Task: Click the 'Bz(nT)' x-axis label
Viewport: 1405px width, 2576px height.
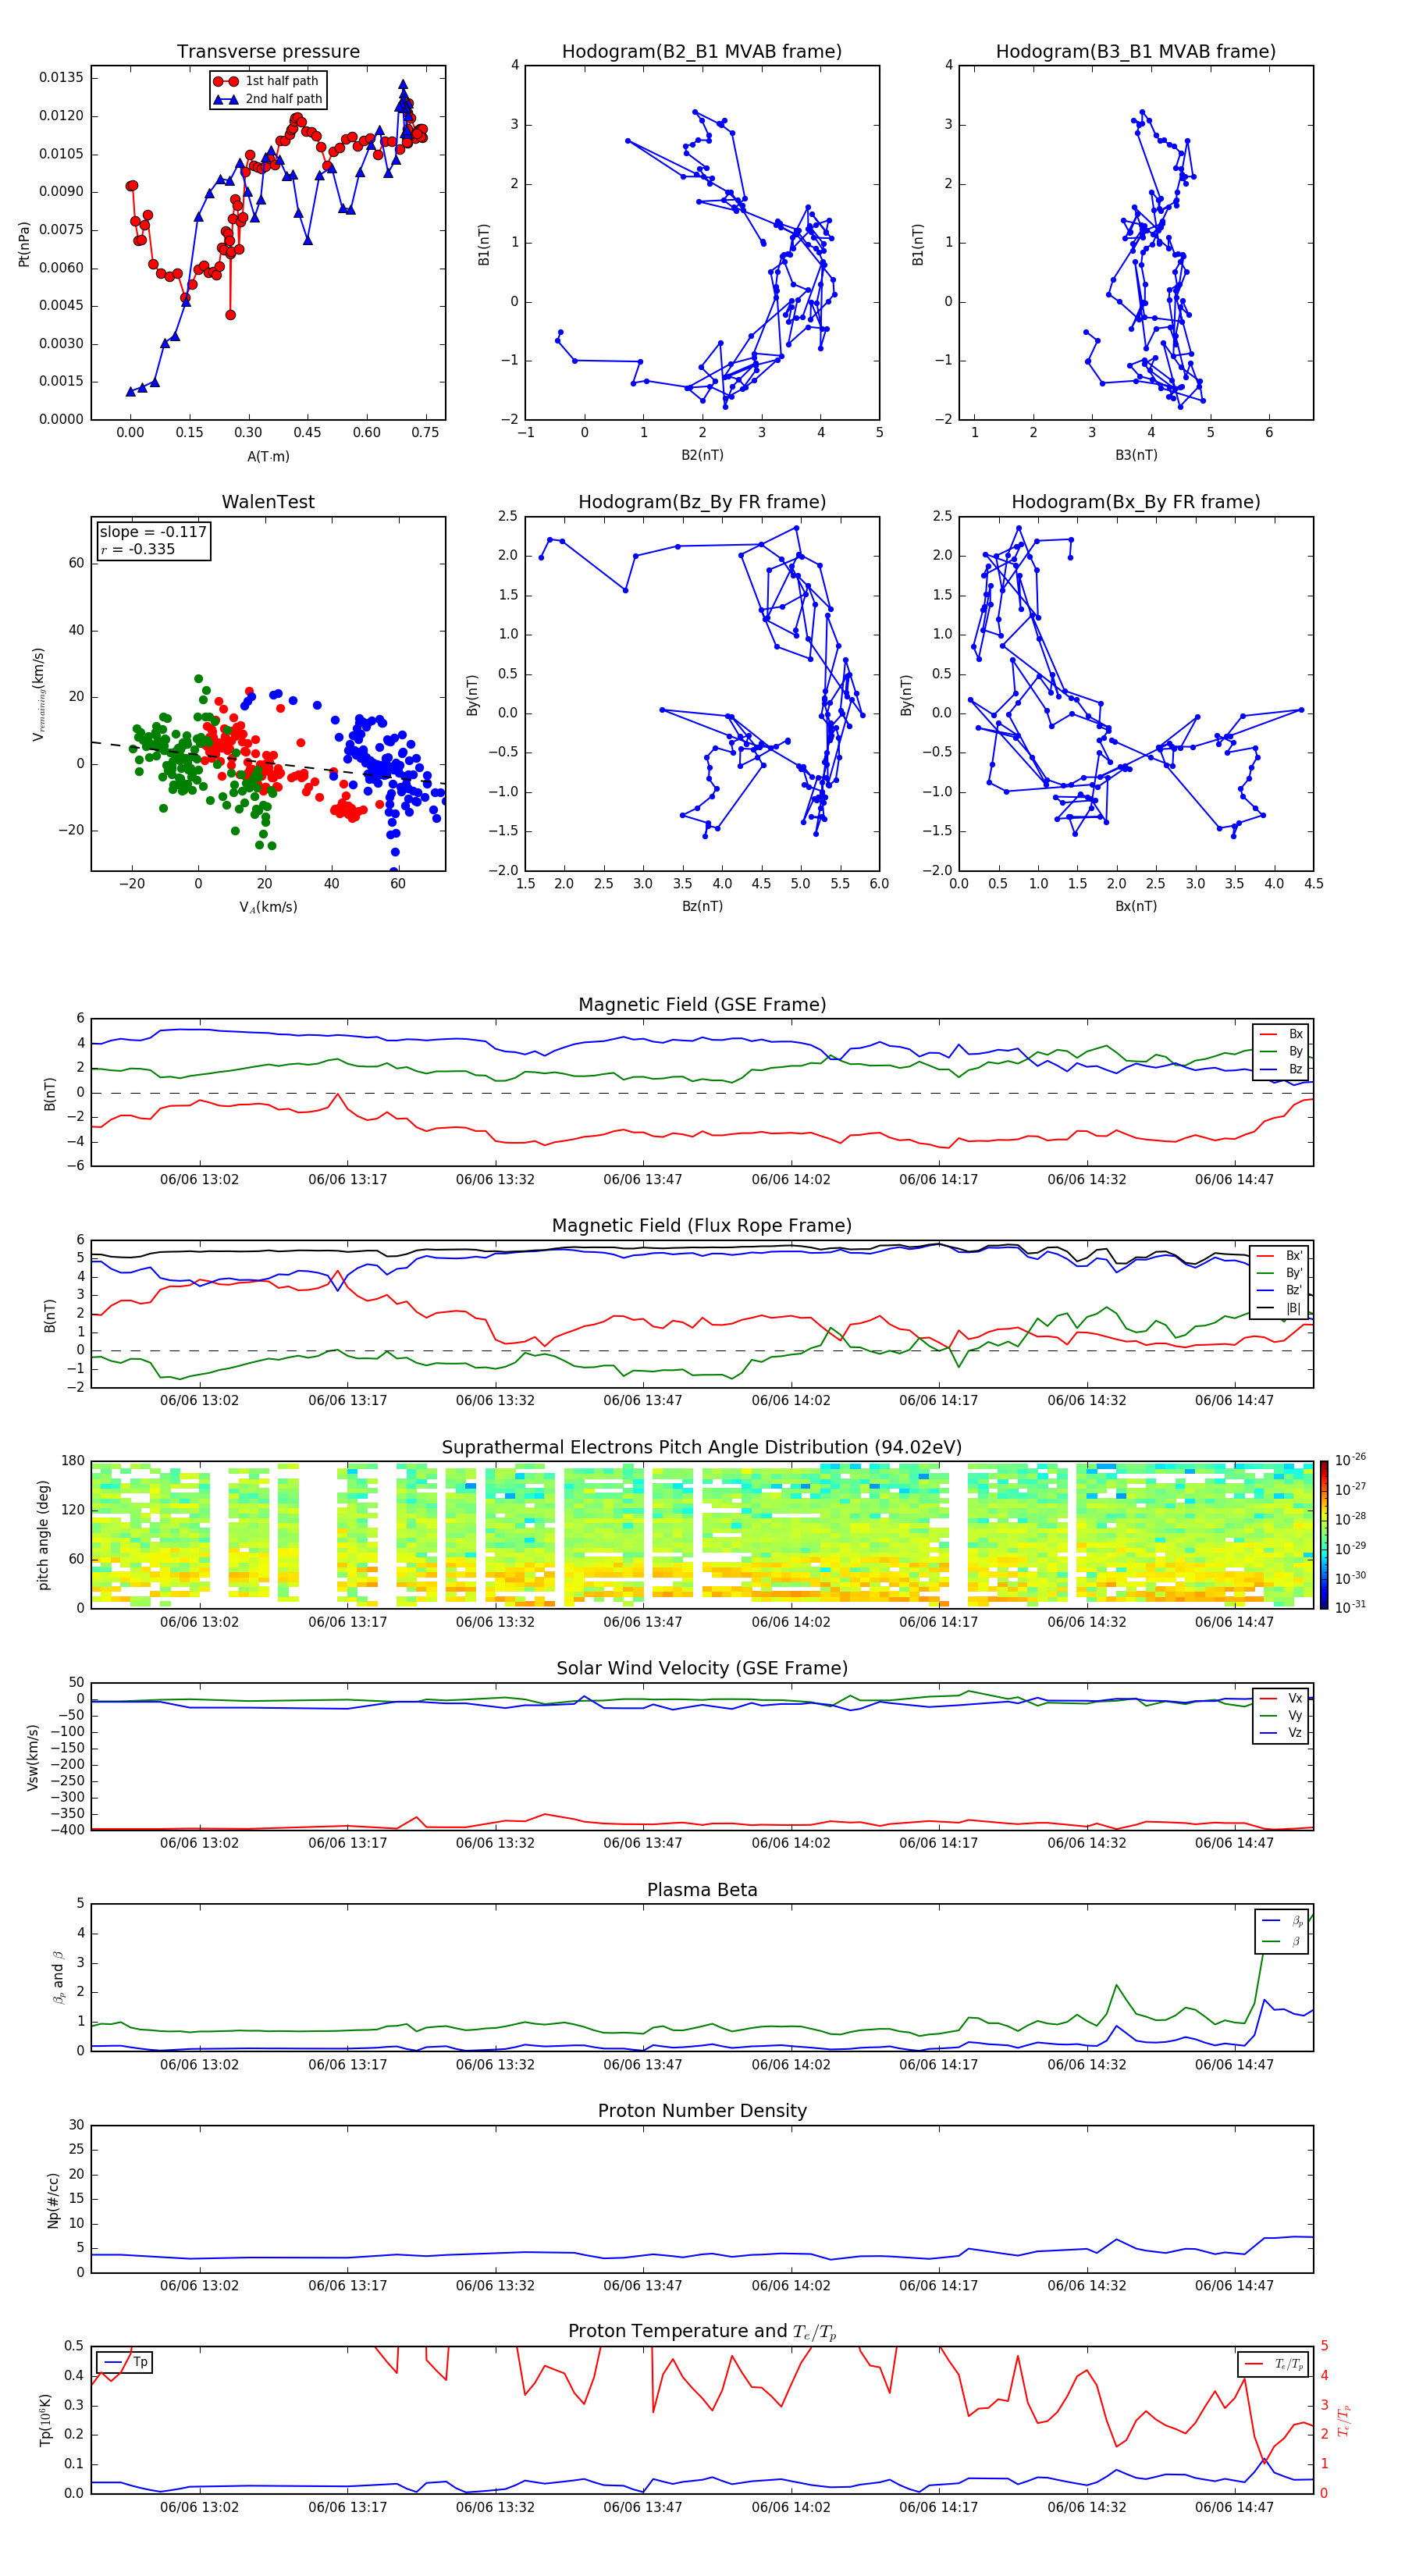Action: pyautogui.click(x=702, y=906)
